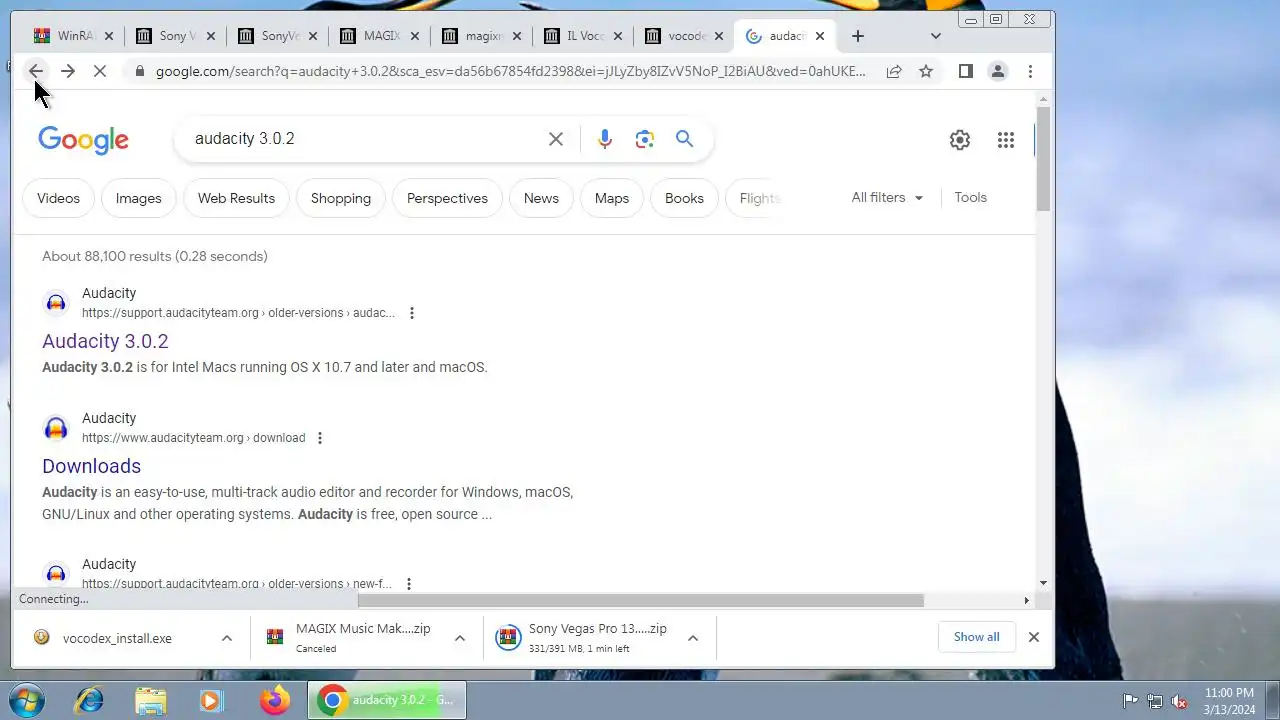The height and width of the screenshot is (720, 1280).
Task: Expand options for Sony Vegas Pro download
Action: click(693, 638)
